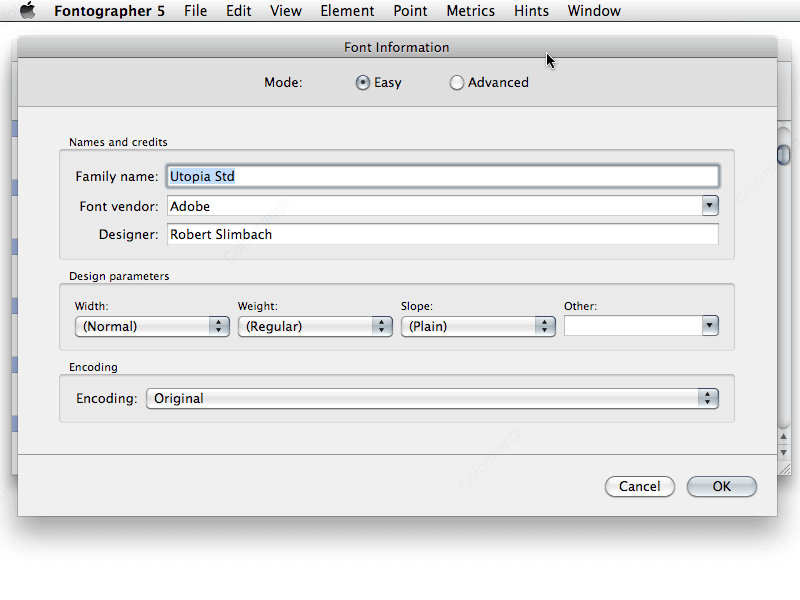Open the Apple menu
Viewport: 800px width, 600px height.
[x=28, y=10]
